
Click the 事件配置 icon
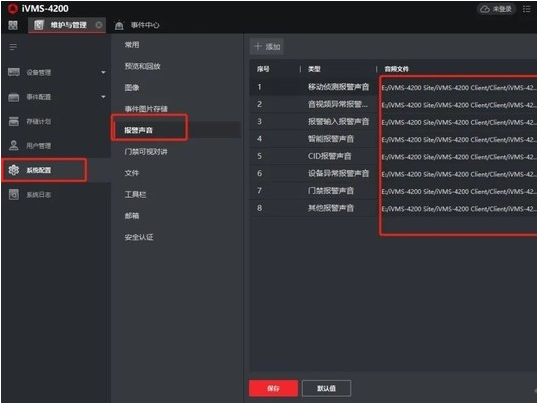pos(14,97)
